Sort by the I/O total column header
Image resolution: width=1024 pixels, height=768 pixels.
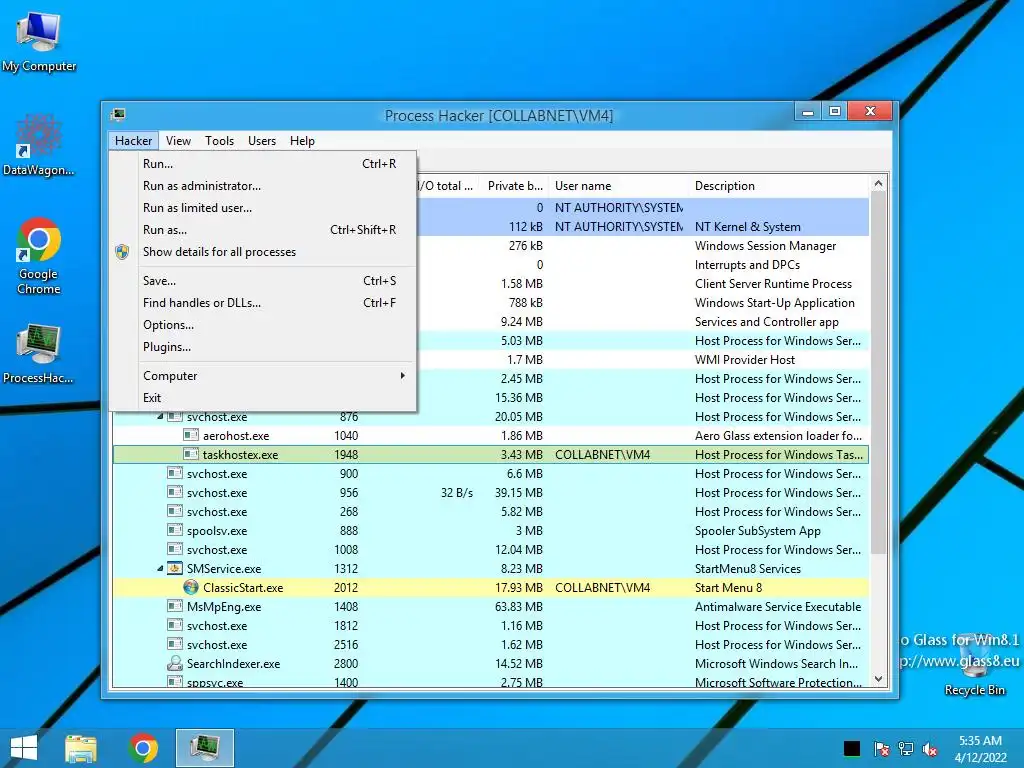[x=448, y=185]
